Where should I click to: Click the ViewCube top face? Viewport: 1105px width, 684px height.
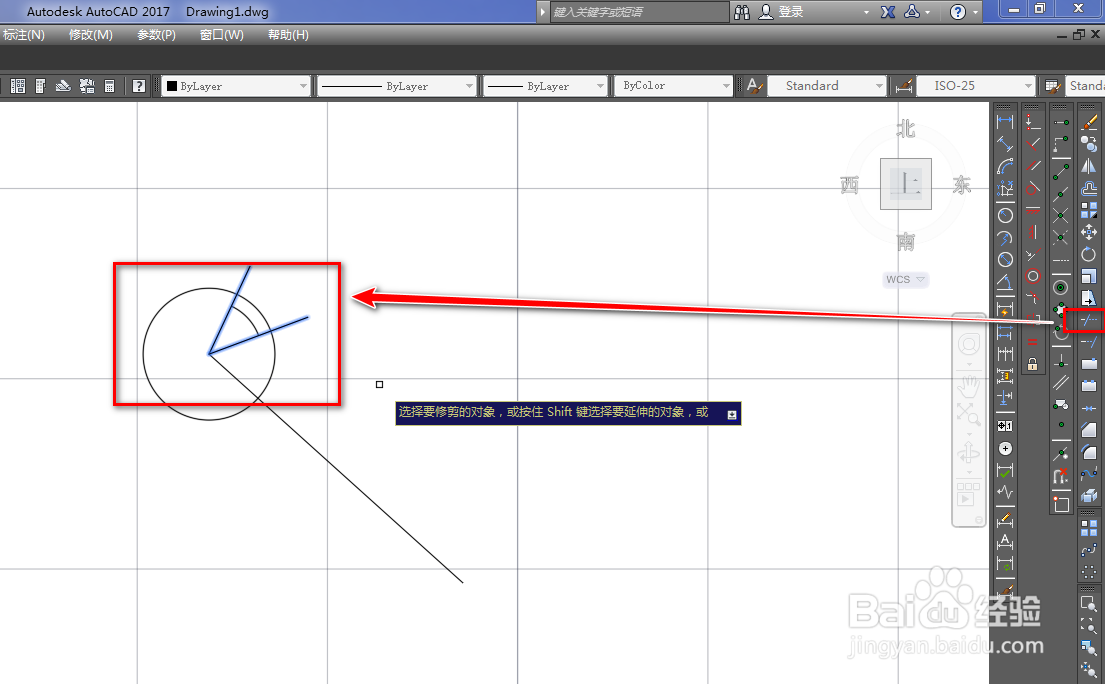(906, 184)
